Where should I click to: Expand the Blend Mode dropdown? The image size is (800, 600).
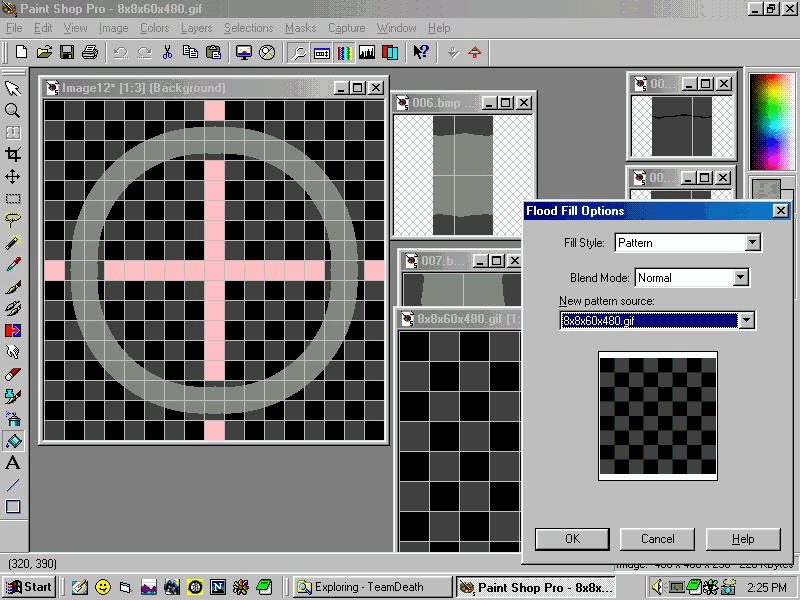(740, 278)
